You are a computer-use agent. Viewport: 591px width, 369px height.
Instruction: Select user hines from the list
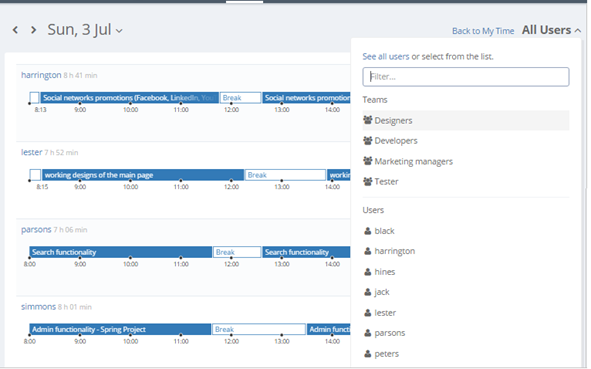465,272
